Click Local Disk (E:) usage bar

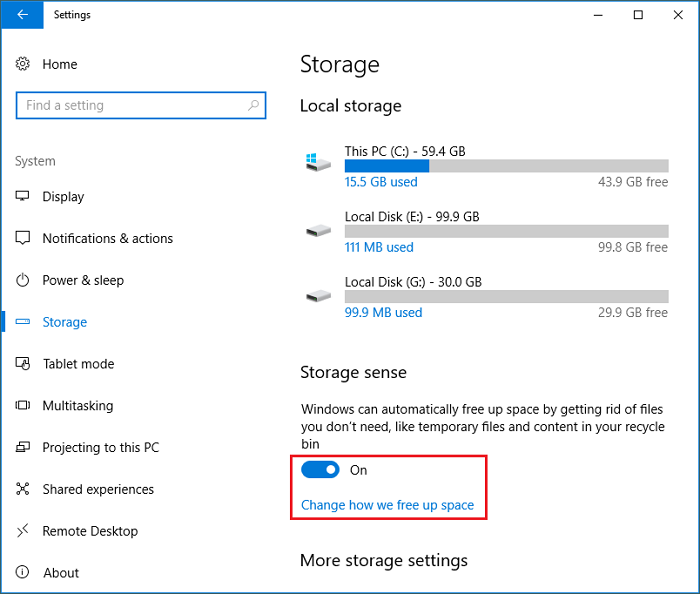[506, 231]
